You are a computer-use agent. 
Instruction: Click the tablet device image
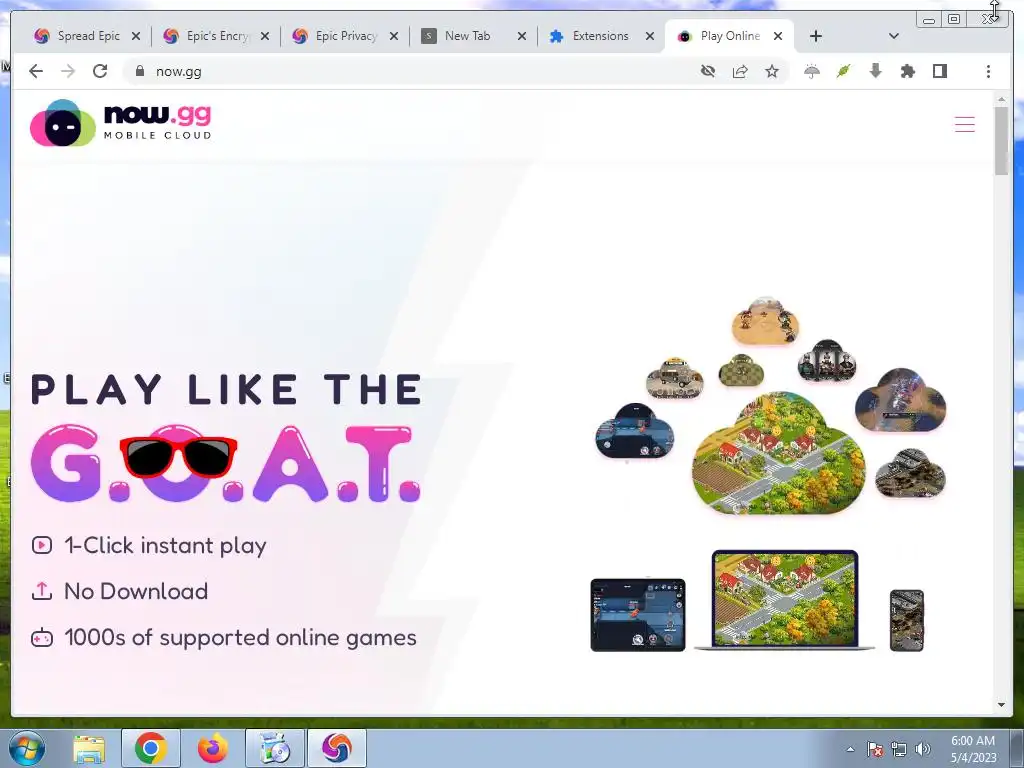[638, 615]
